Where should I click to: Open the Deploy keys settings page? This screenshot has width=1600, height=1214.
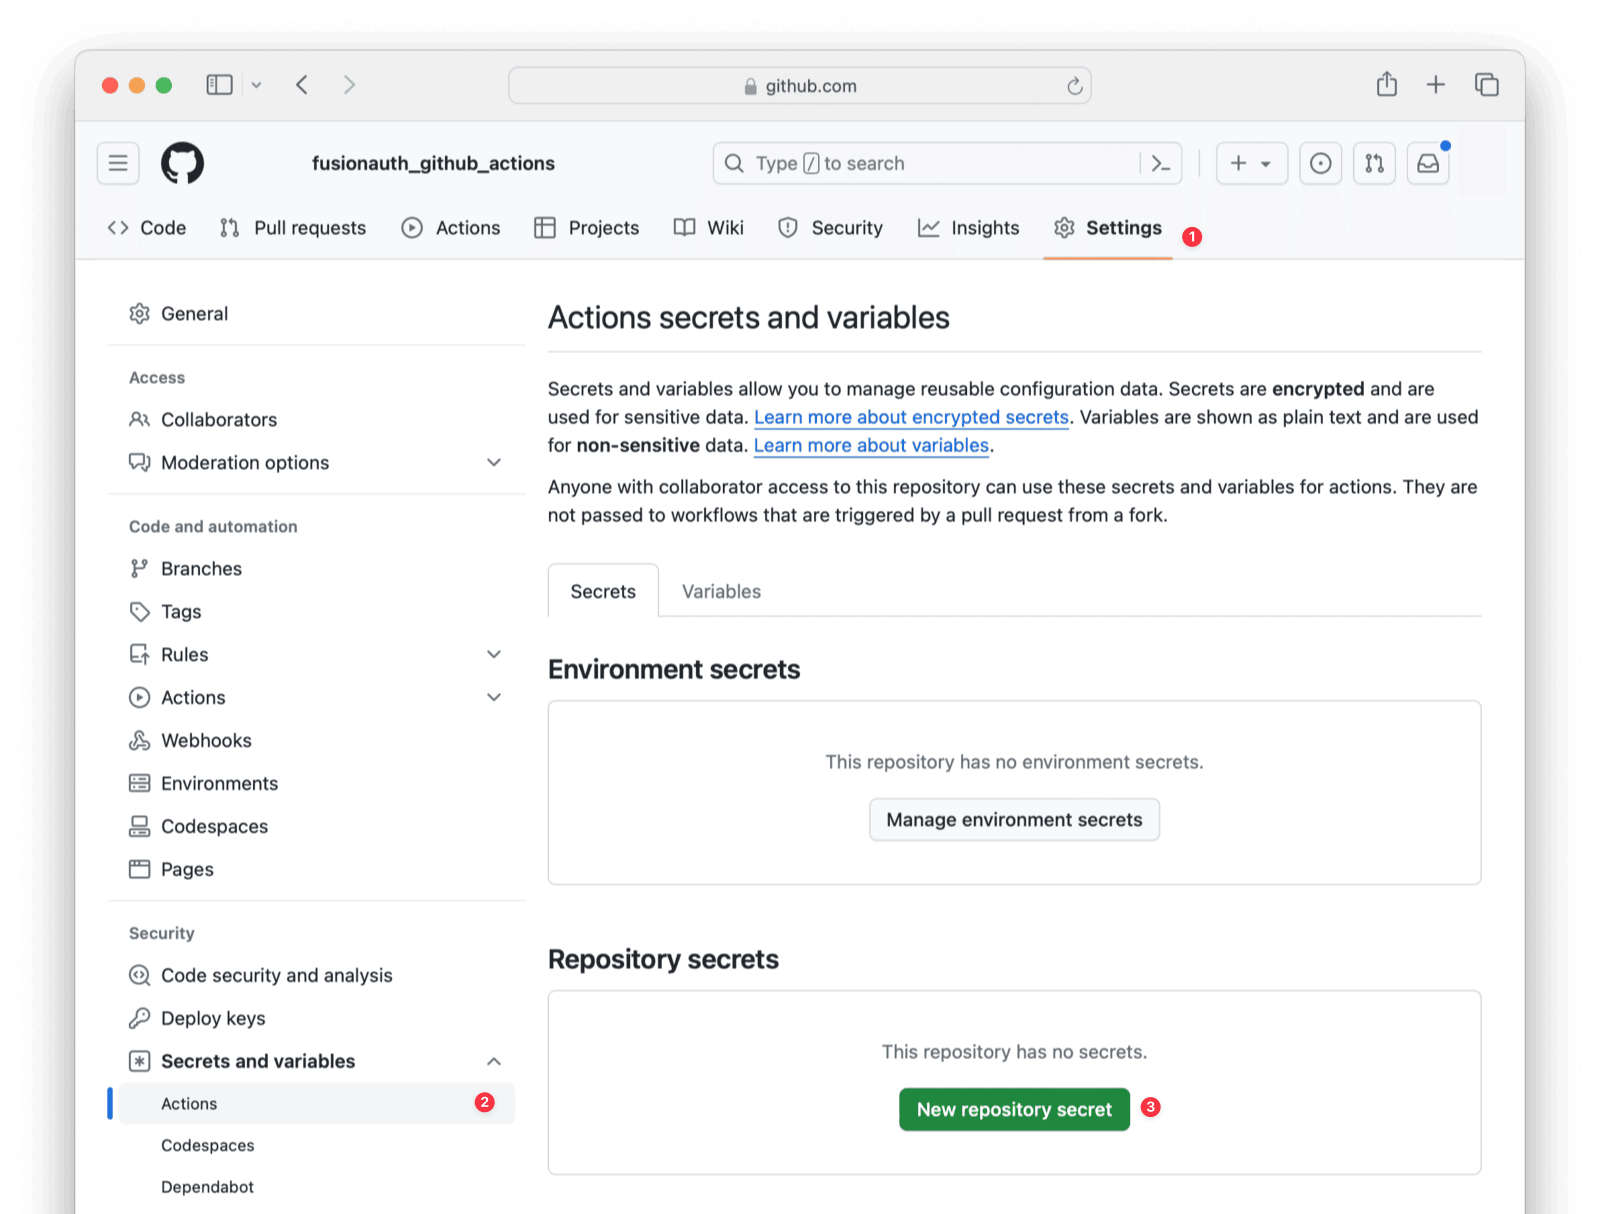pos(212,1018)
